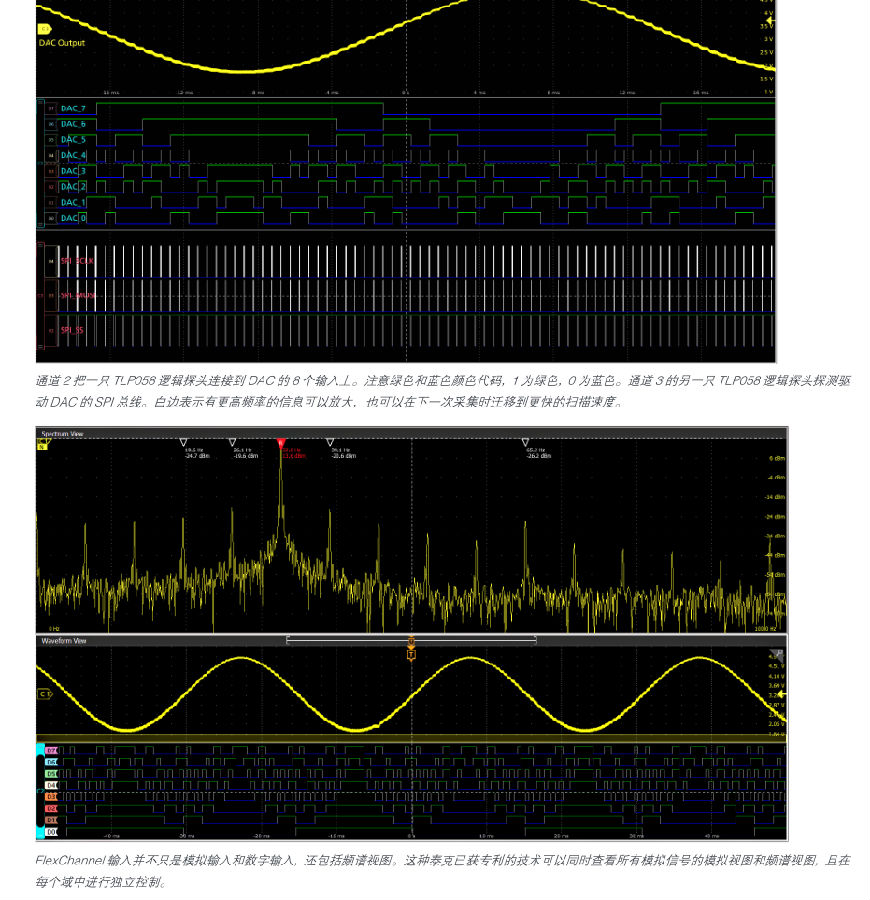The width and height of the screenshot is (870, 900).
Task: Select the DAC_4 digital channel label
Action: [x=73, y=155]
